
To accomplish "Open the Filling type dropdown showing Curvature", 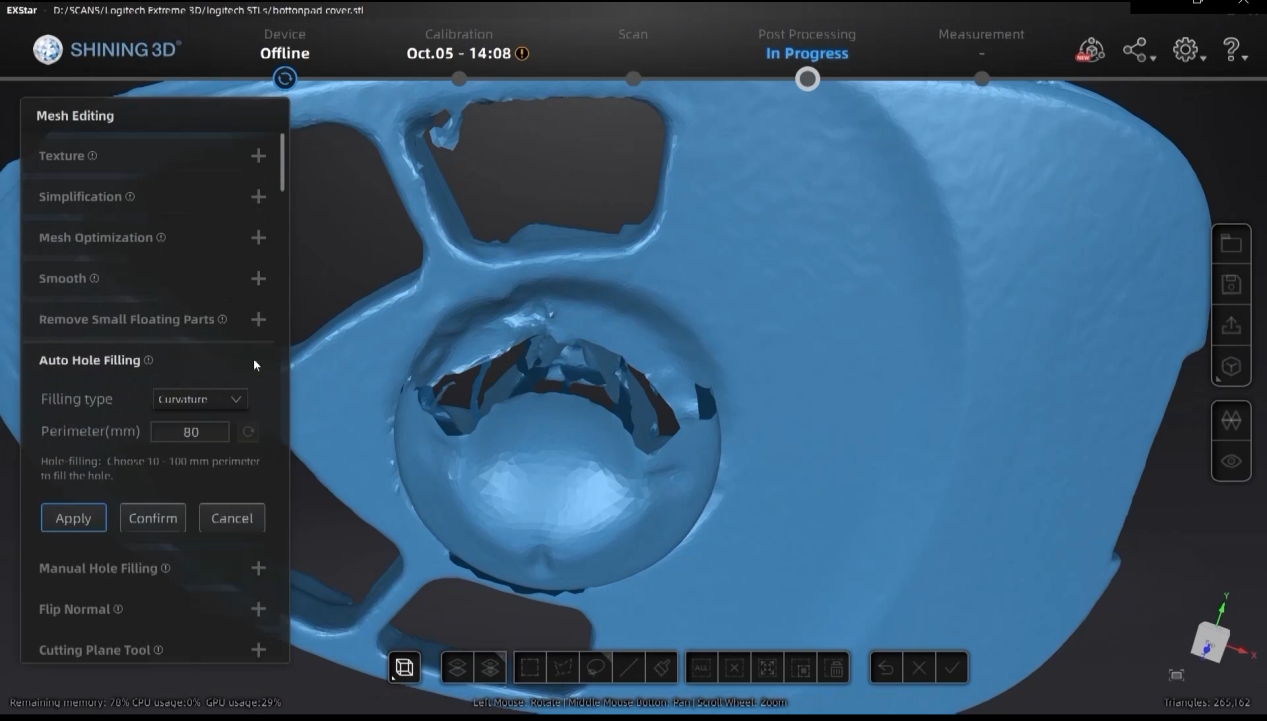I will point(199,399).
